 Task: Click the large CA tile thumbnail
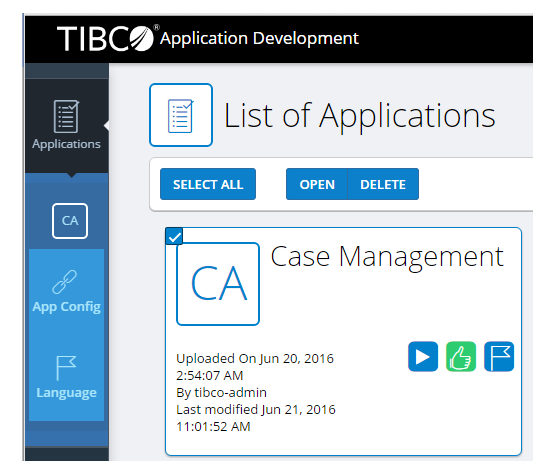(x=218, y=284)
